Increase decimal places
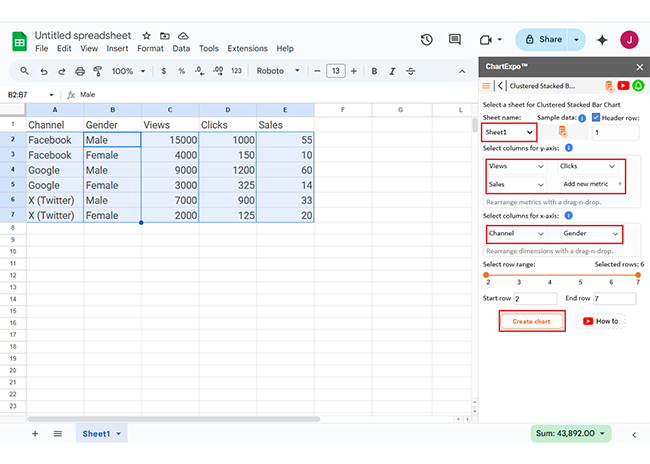The height and width of the screenshot is (464, 650). pyautogui.click(x=218, y=71)
